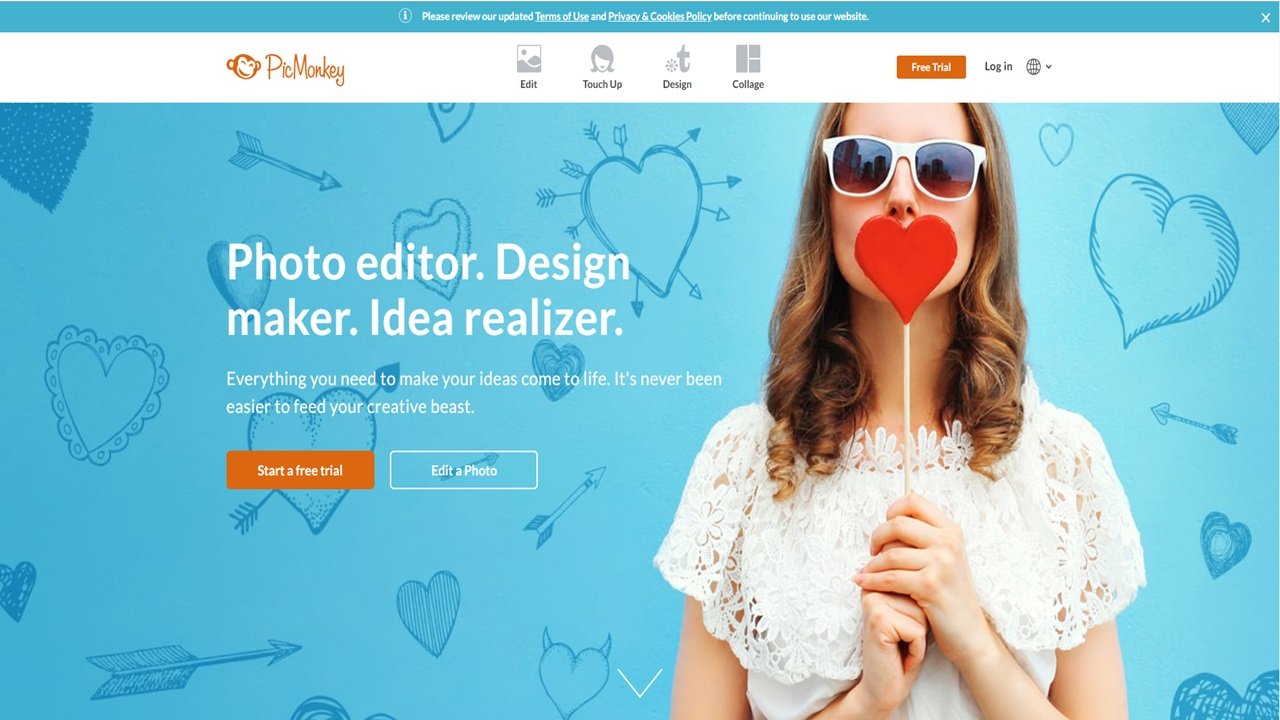
Task: Click the Edit a Photo outlined button
Action: point(464,470)
